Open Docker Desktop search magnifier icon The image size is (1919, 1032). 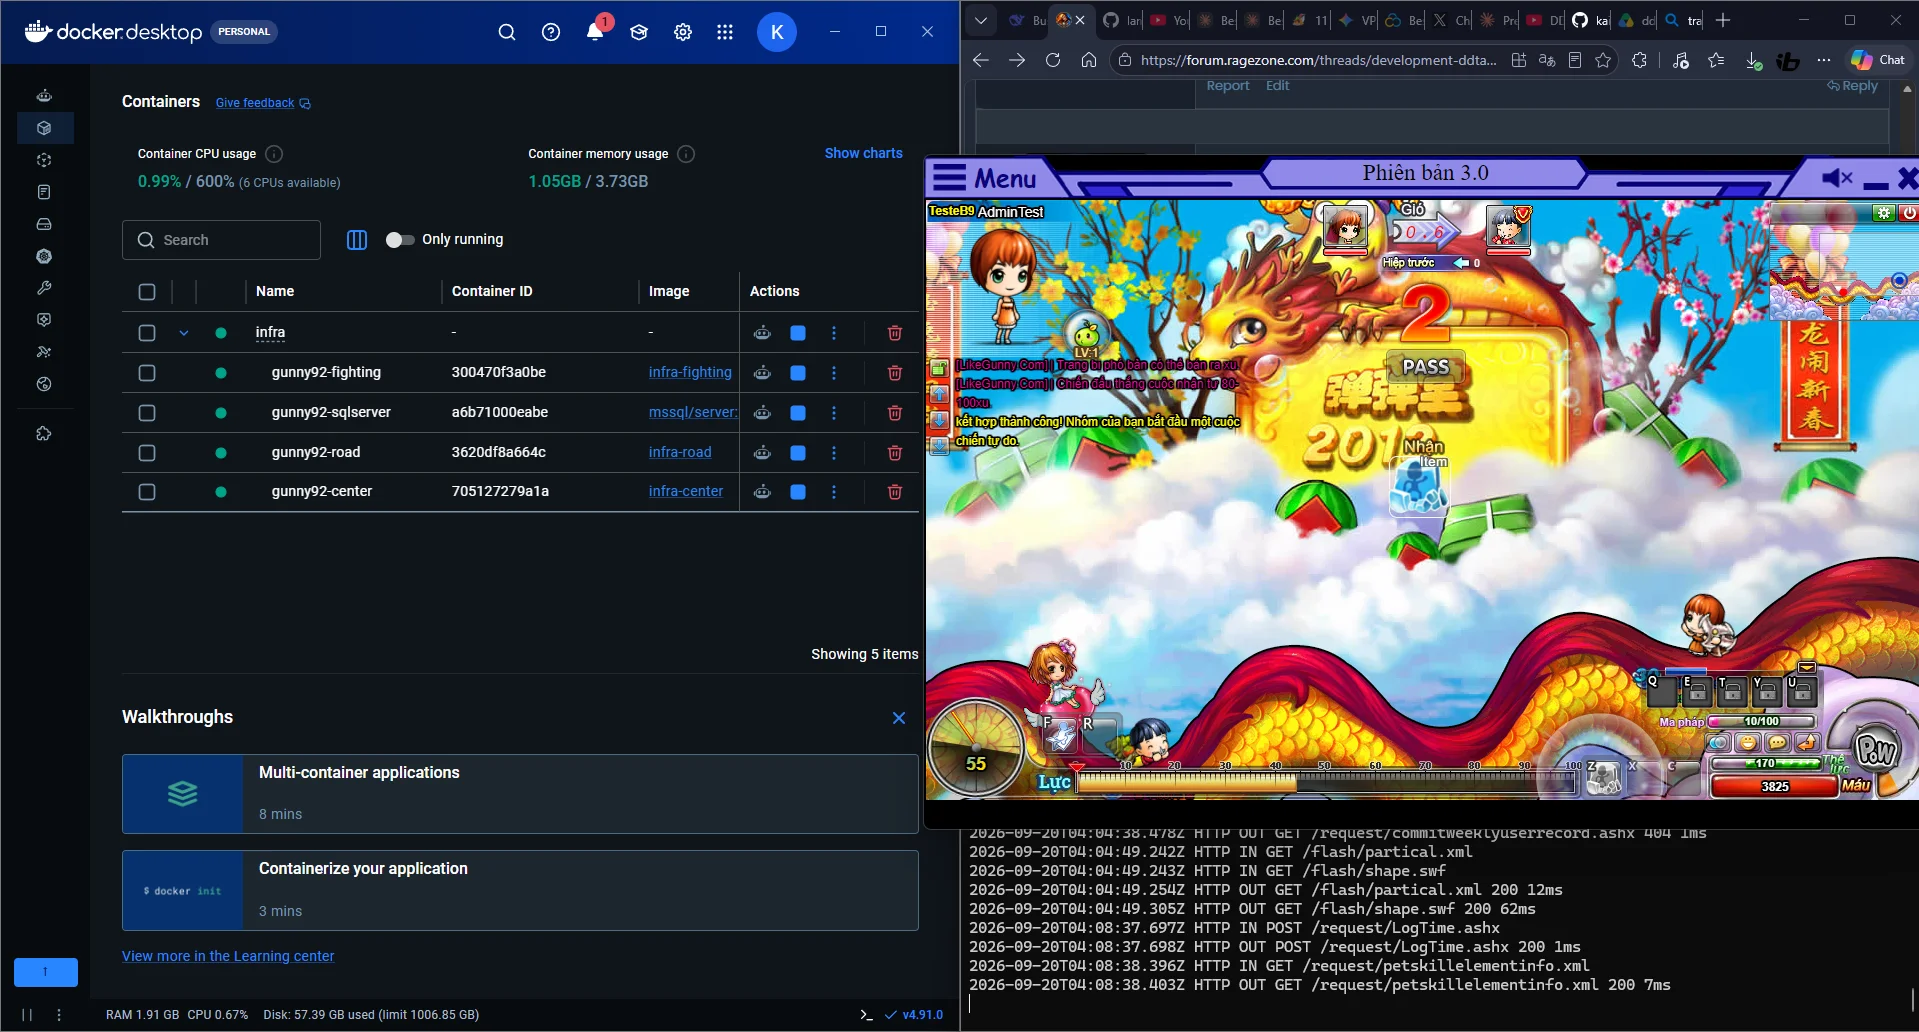[x=507, y=32]
